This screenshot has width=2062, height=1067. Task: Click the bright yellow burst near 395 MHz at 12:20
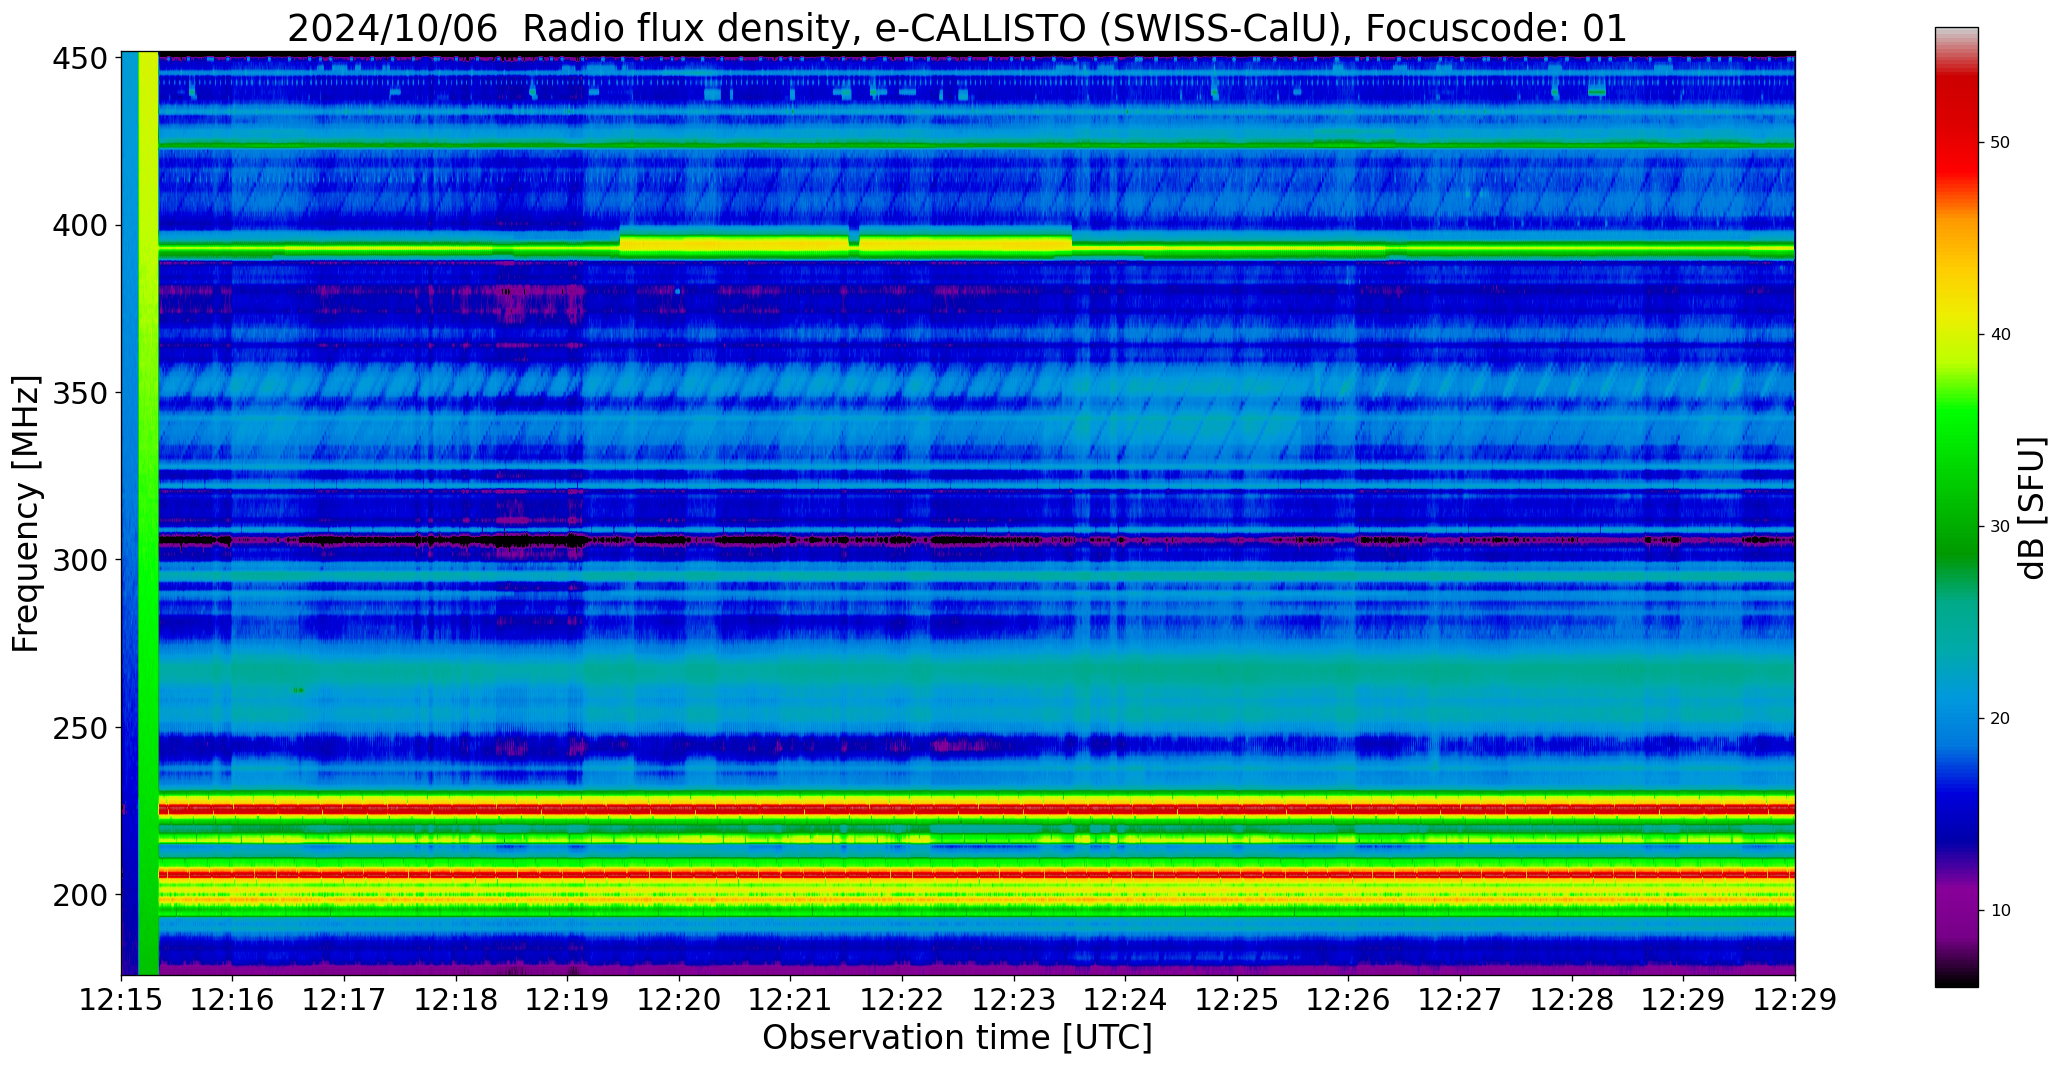[x=734, y=243]
